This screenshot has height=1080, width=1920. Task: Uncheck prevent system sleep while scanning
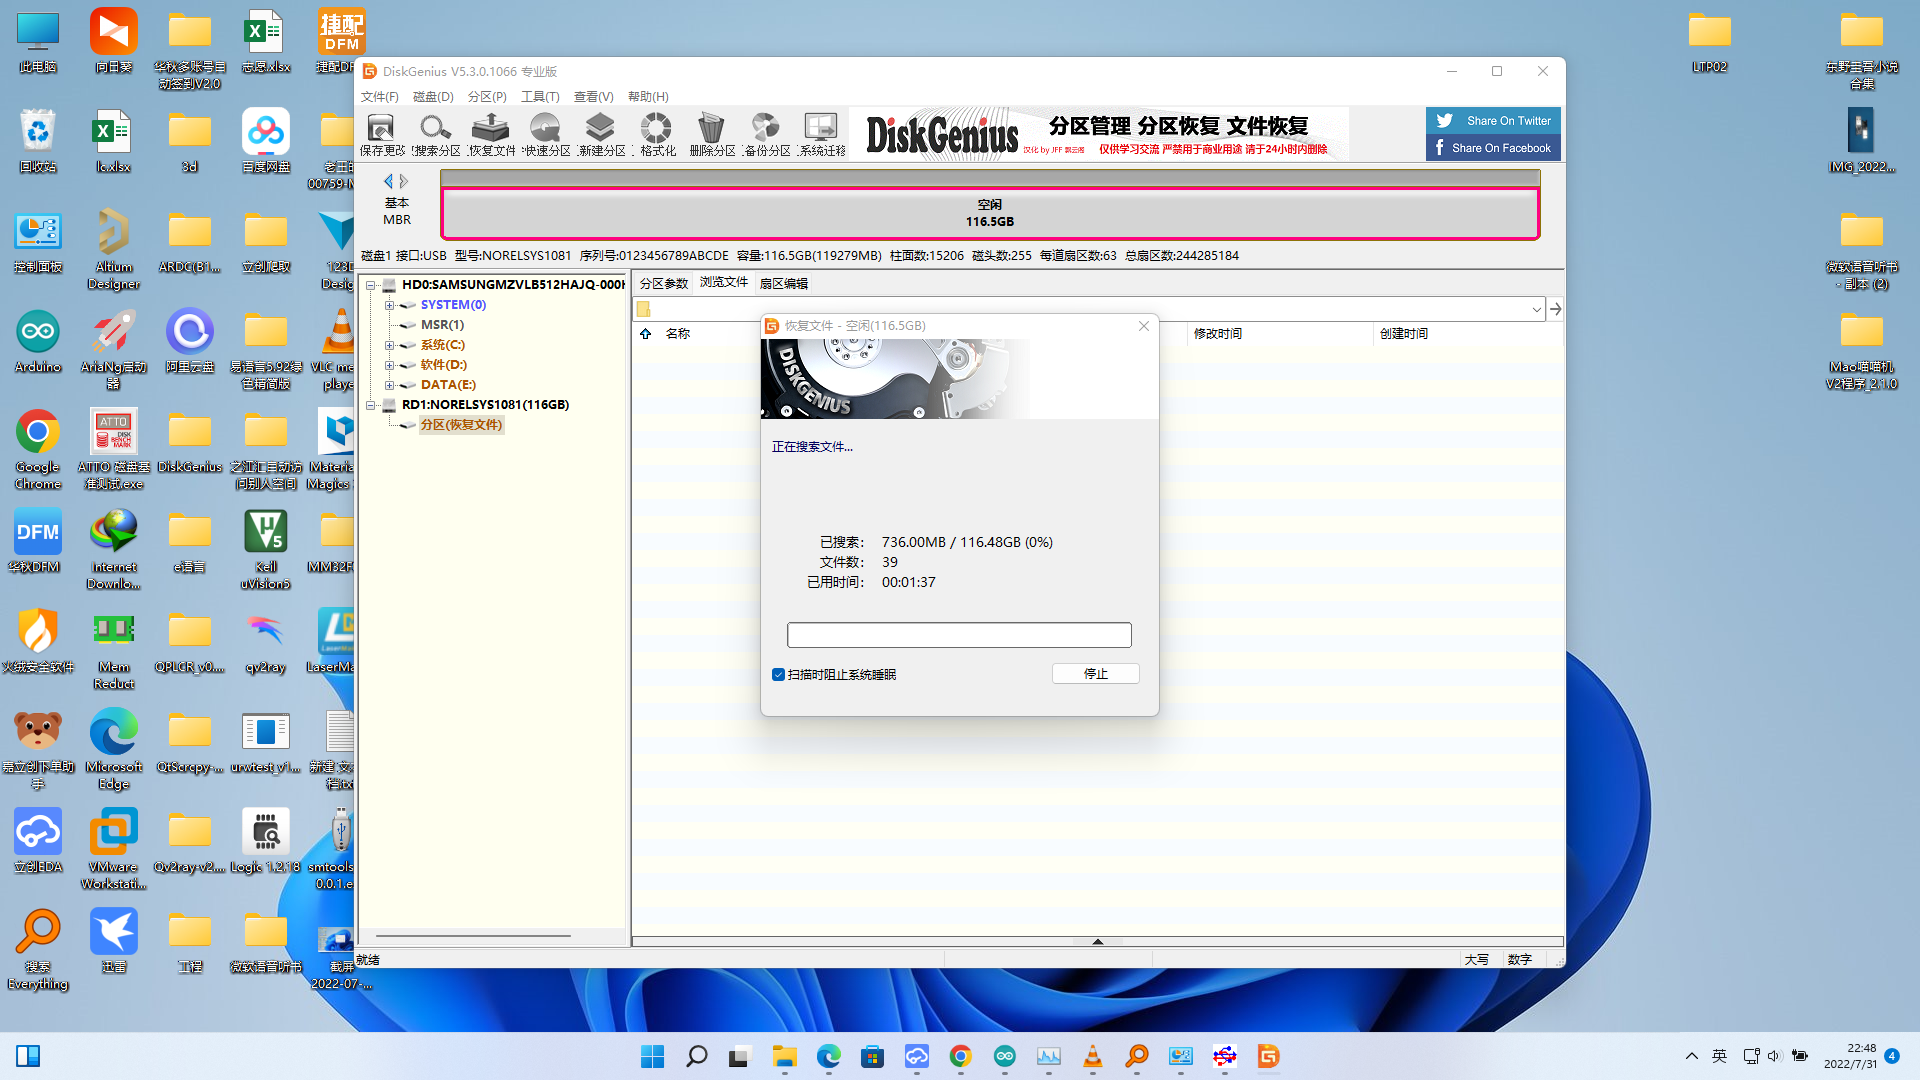click(x=778, y=675)
